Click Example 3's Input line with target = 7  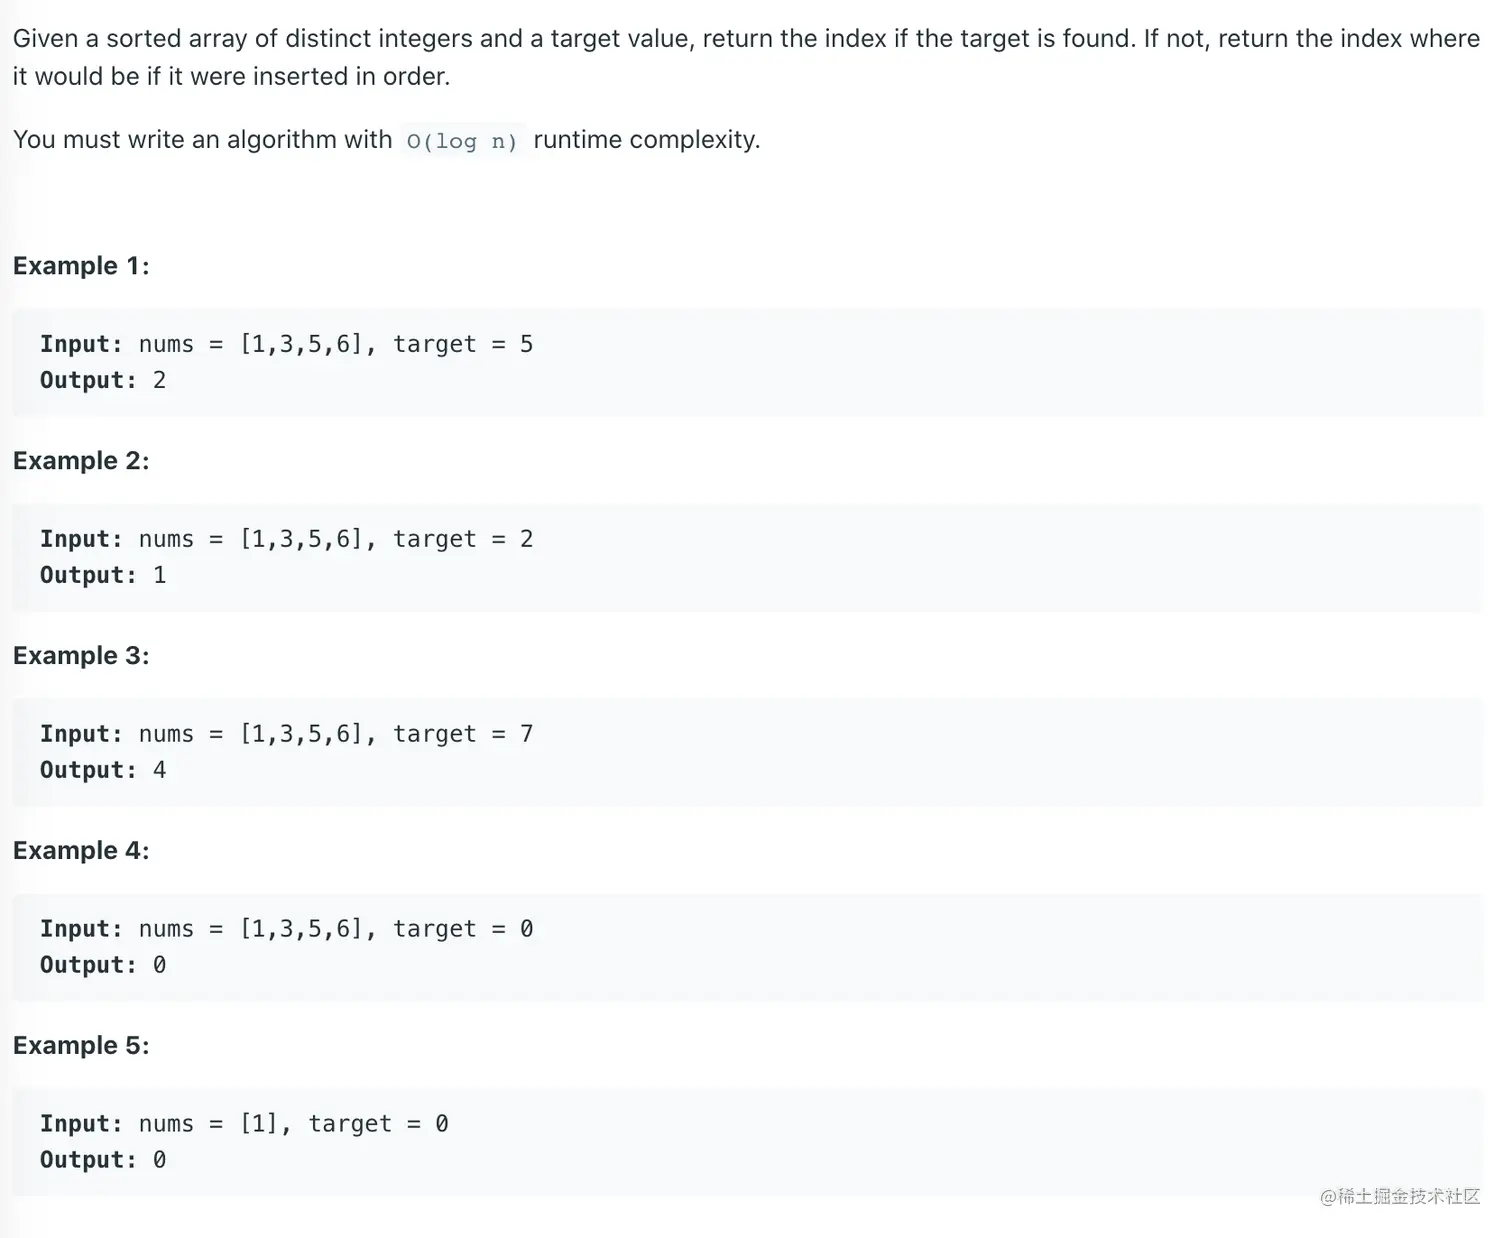click(x=286, y=734)
